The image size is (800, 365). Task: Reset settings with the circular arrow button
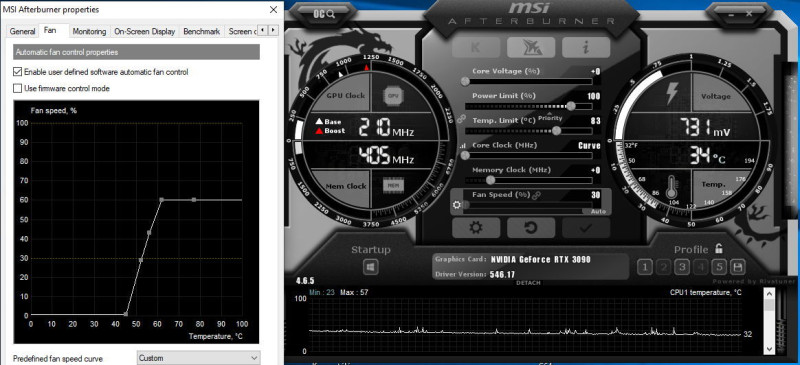pos(531,228)
